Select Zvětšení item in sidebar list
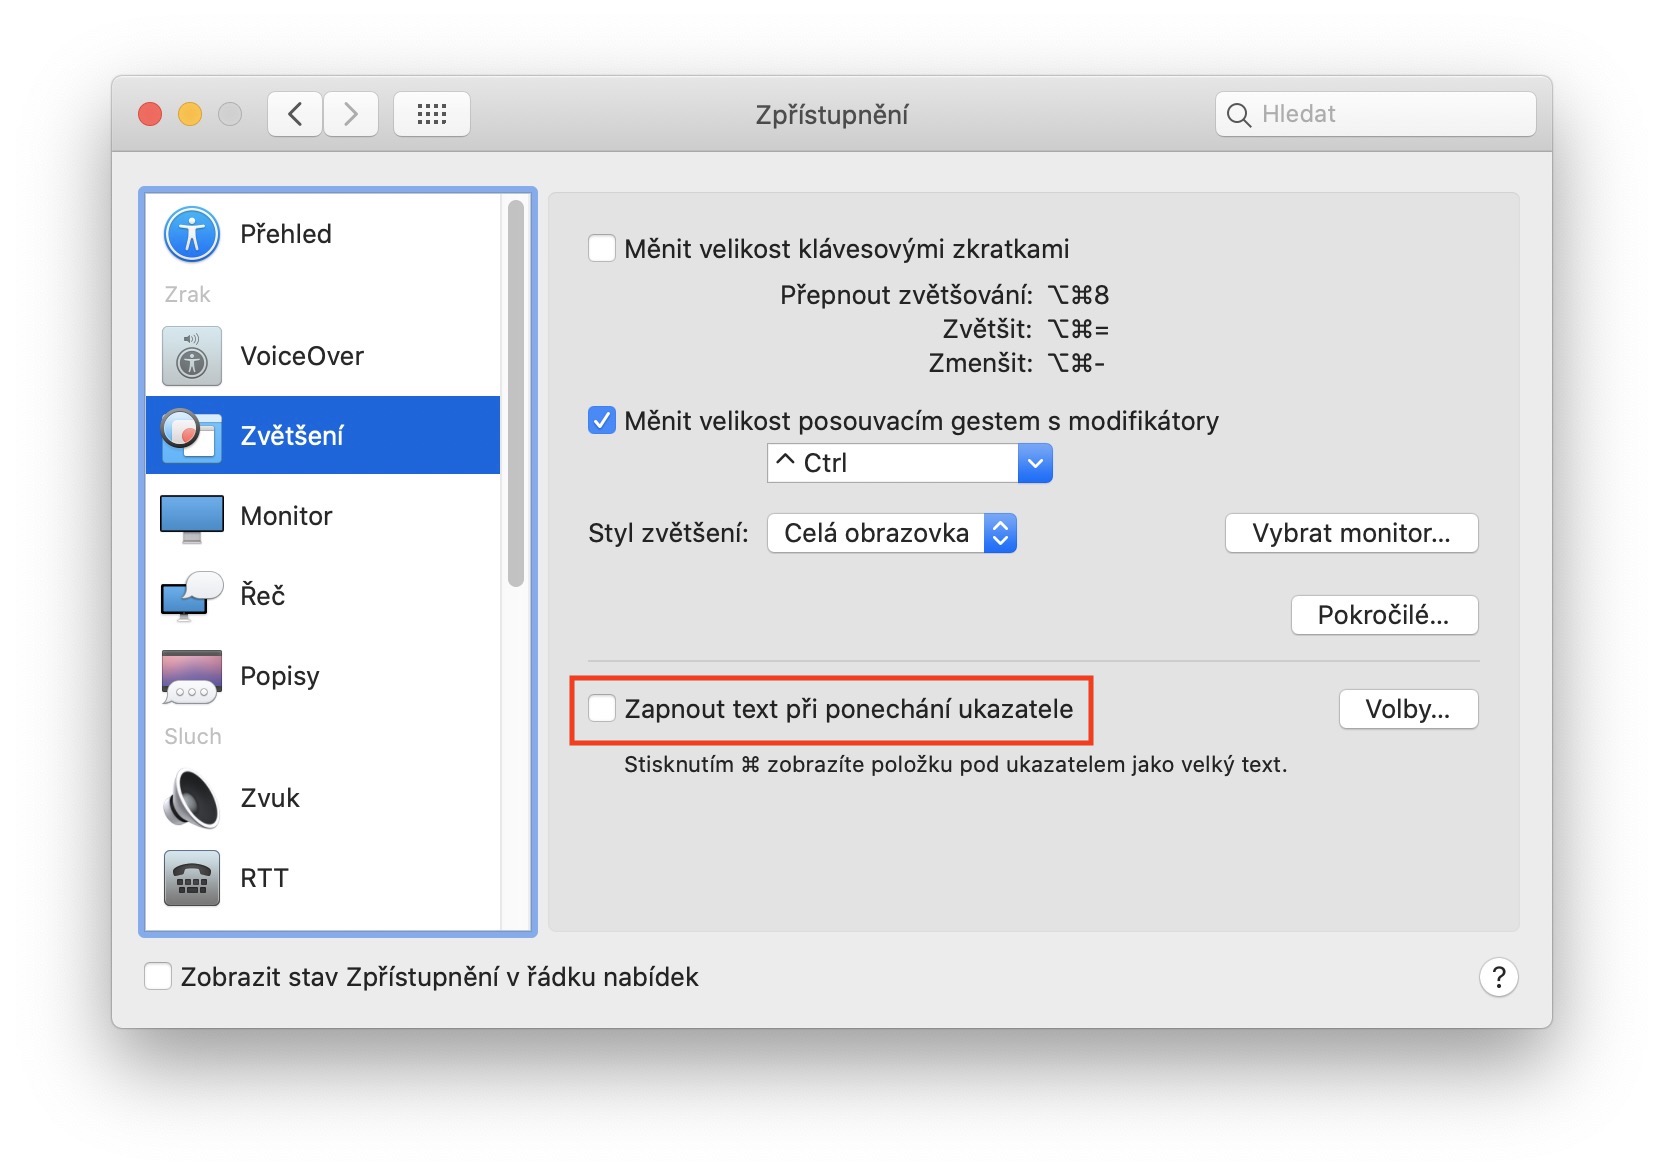The height and width of the screenshot is (1176, 1664). pos(322,436)
